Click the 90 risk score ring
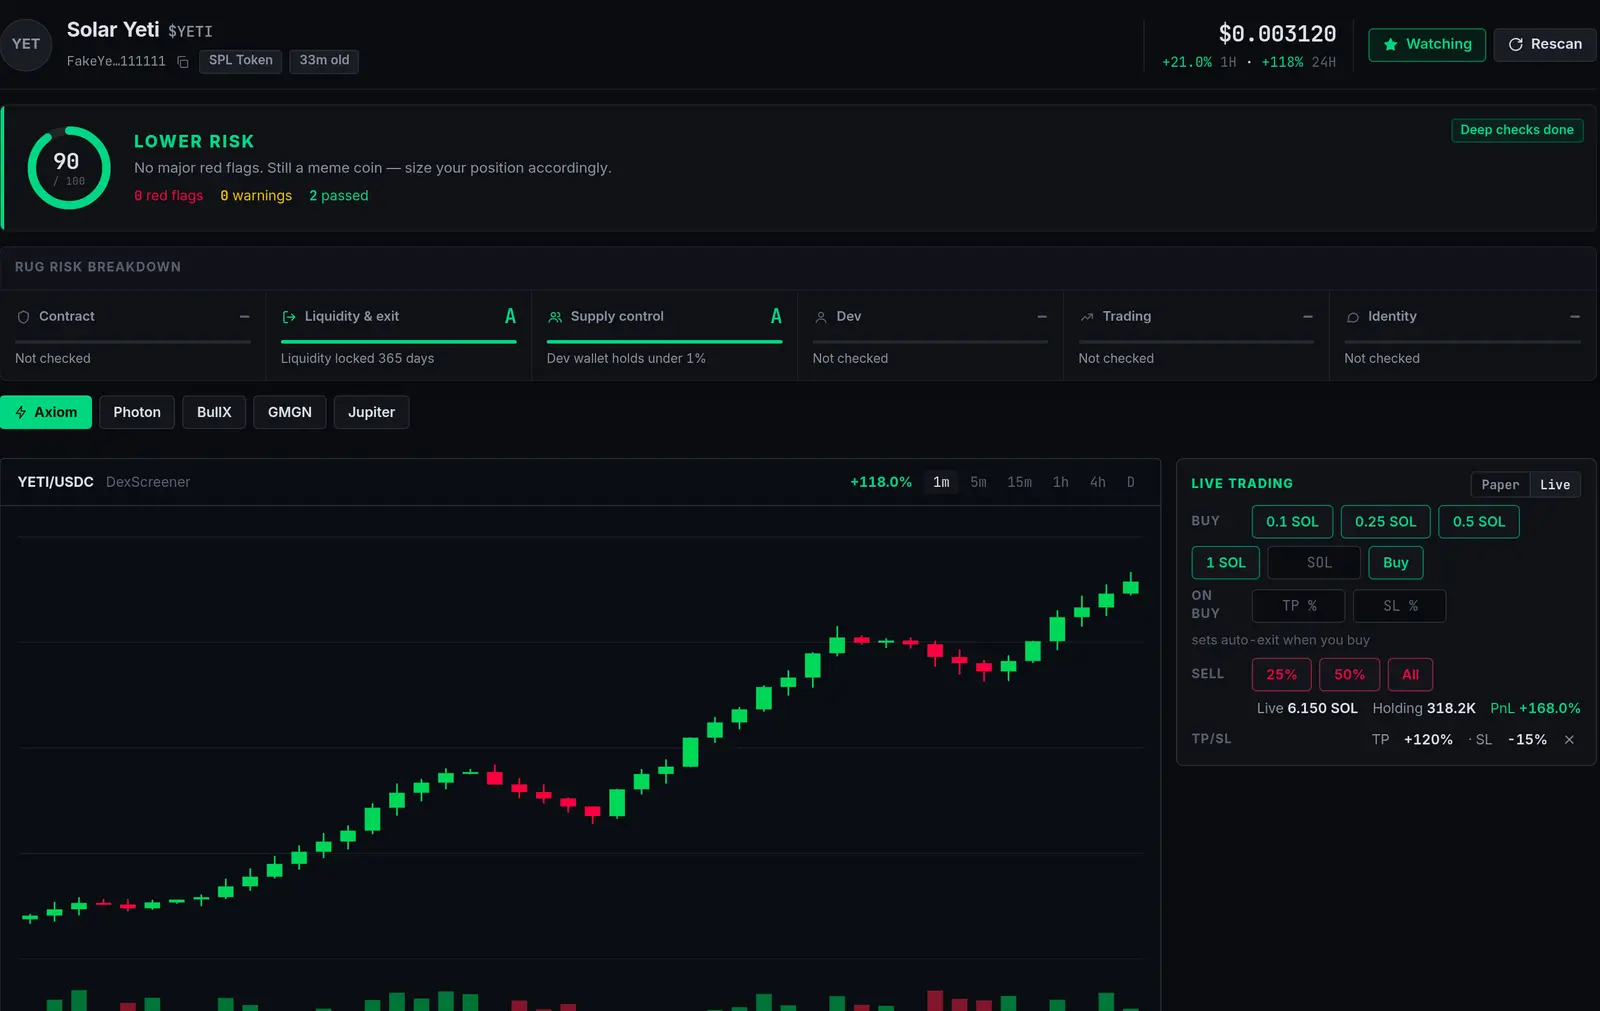 click(x=69, y=167)
